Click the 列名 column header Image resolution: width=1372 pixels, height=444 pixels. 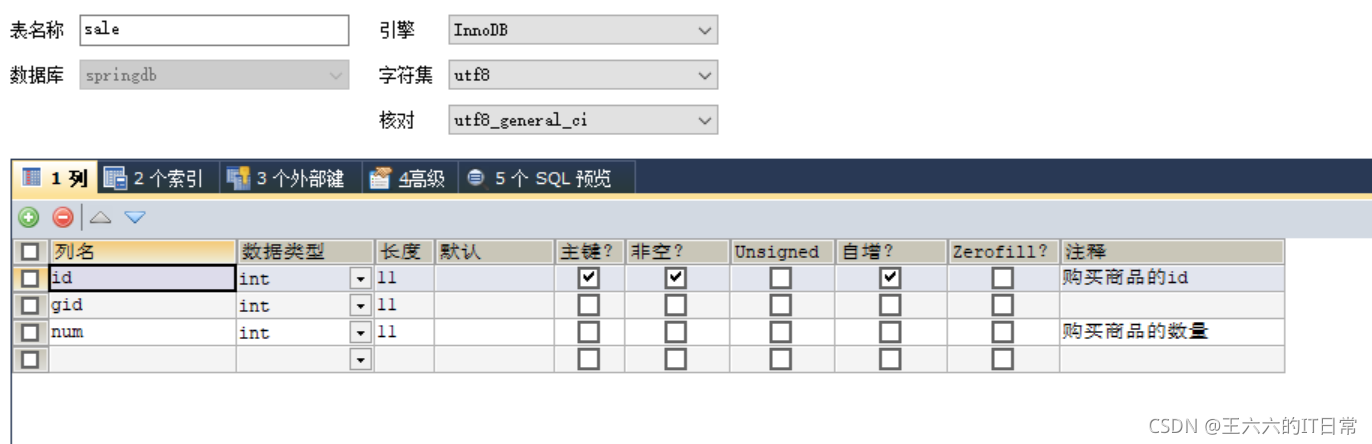142,251
